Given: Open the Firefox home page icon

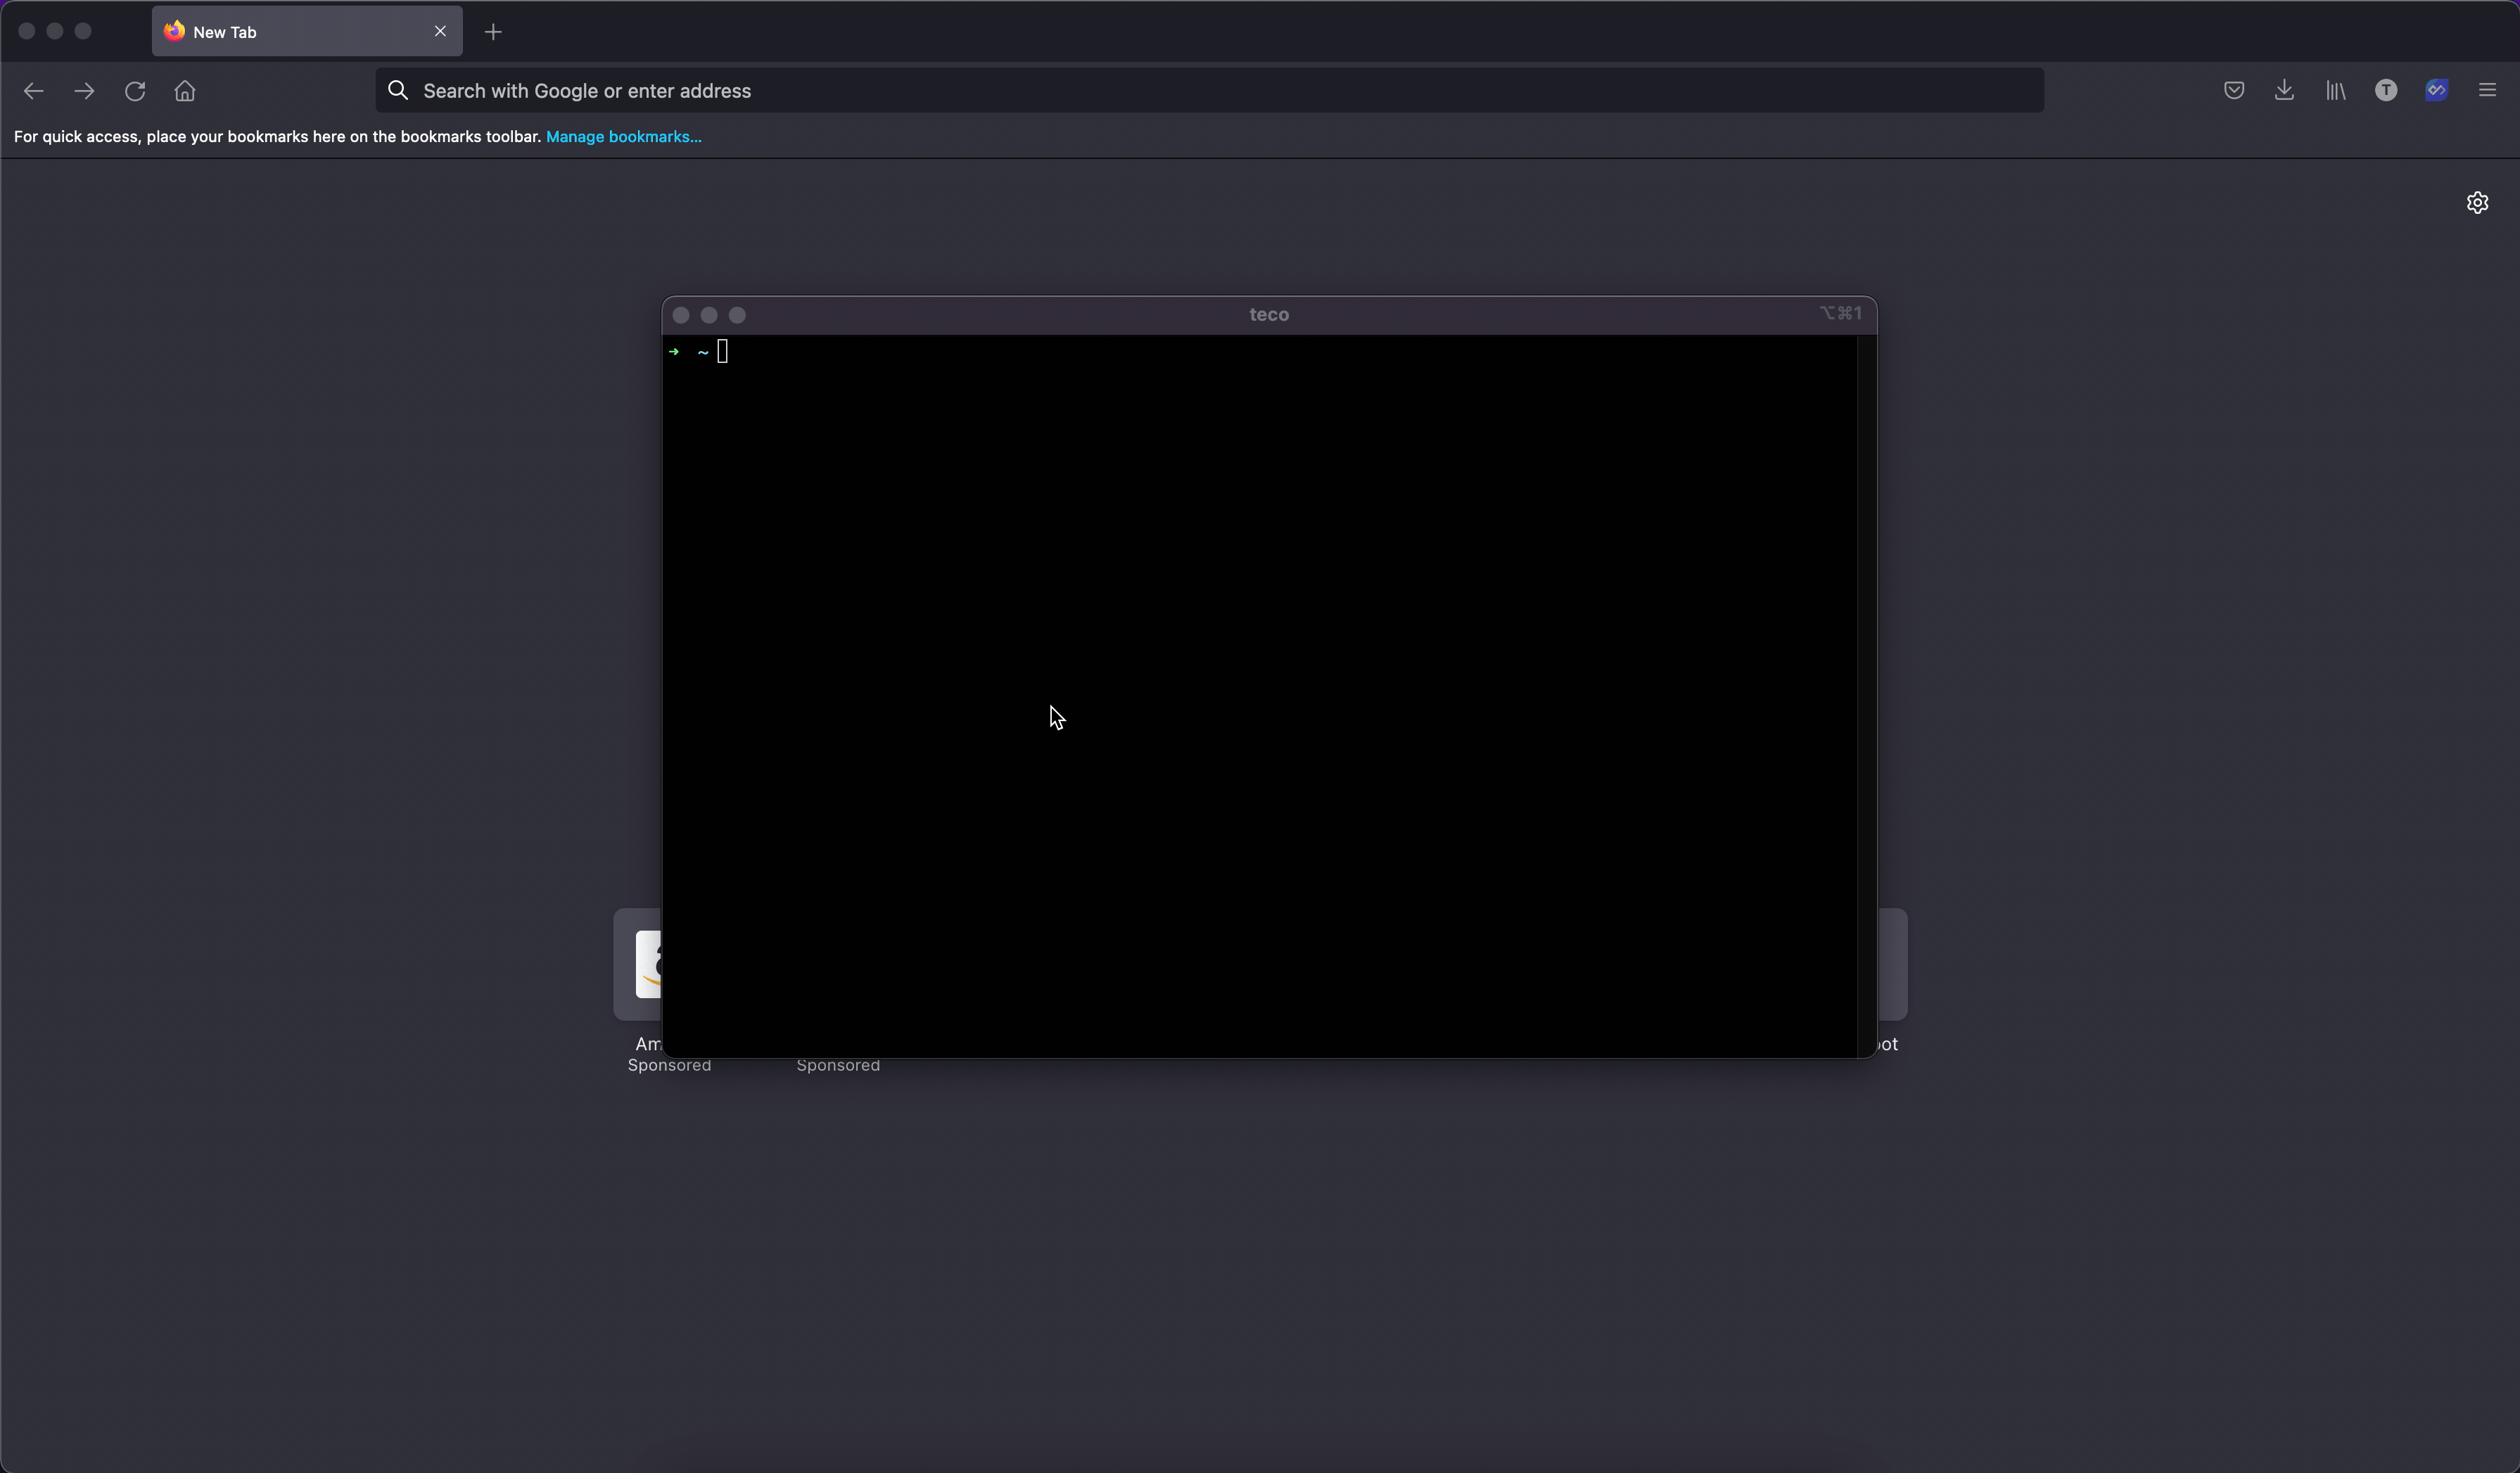Looking at the screenshot, I should 185,91.
